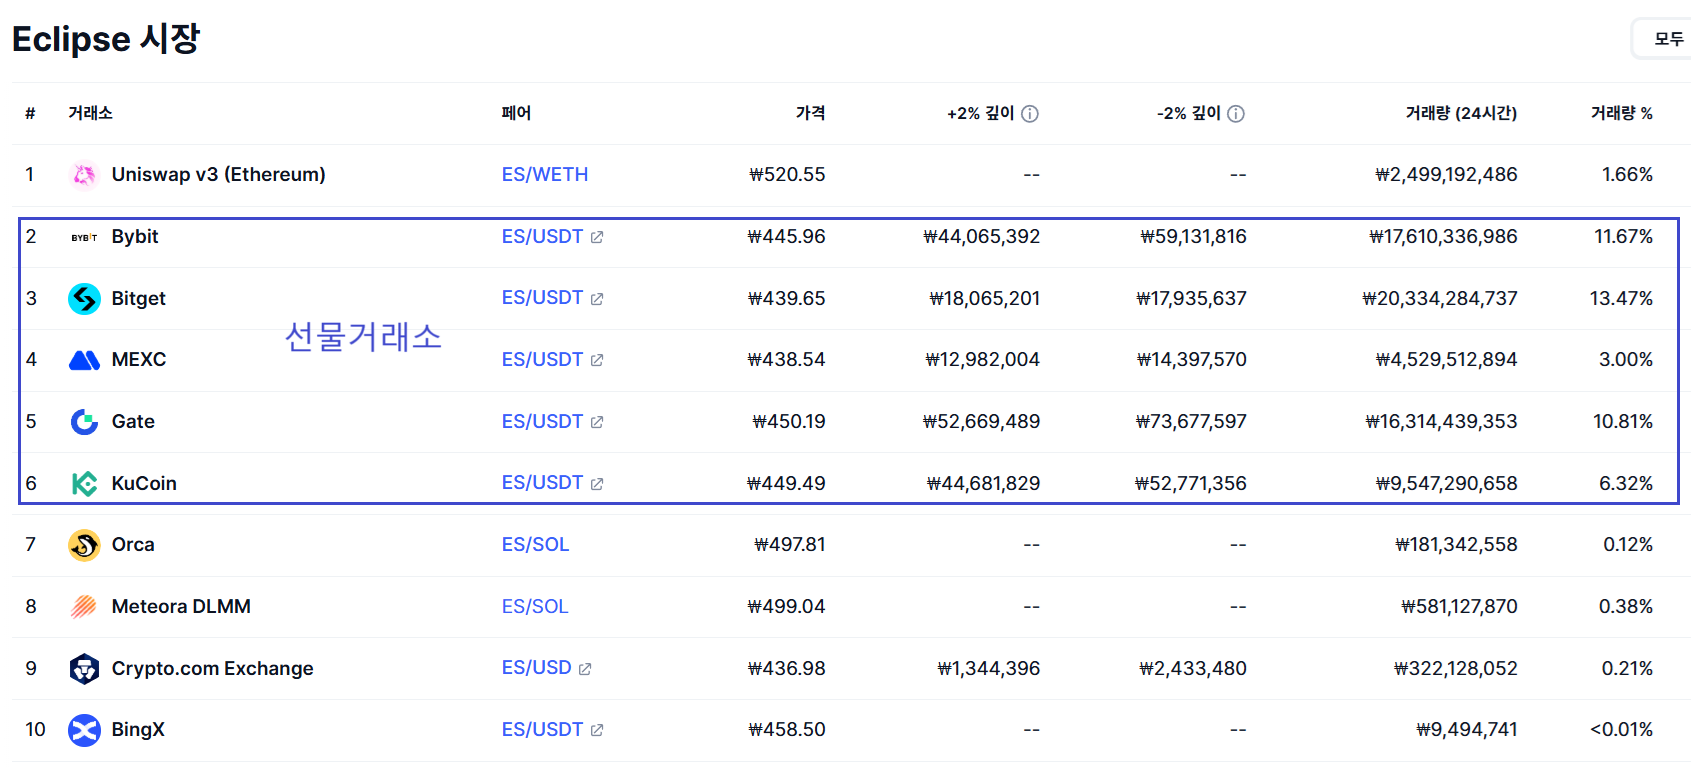Click the ₩52,669,489 depth cell

[x=981, y=421]
